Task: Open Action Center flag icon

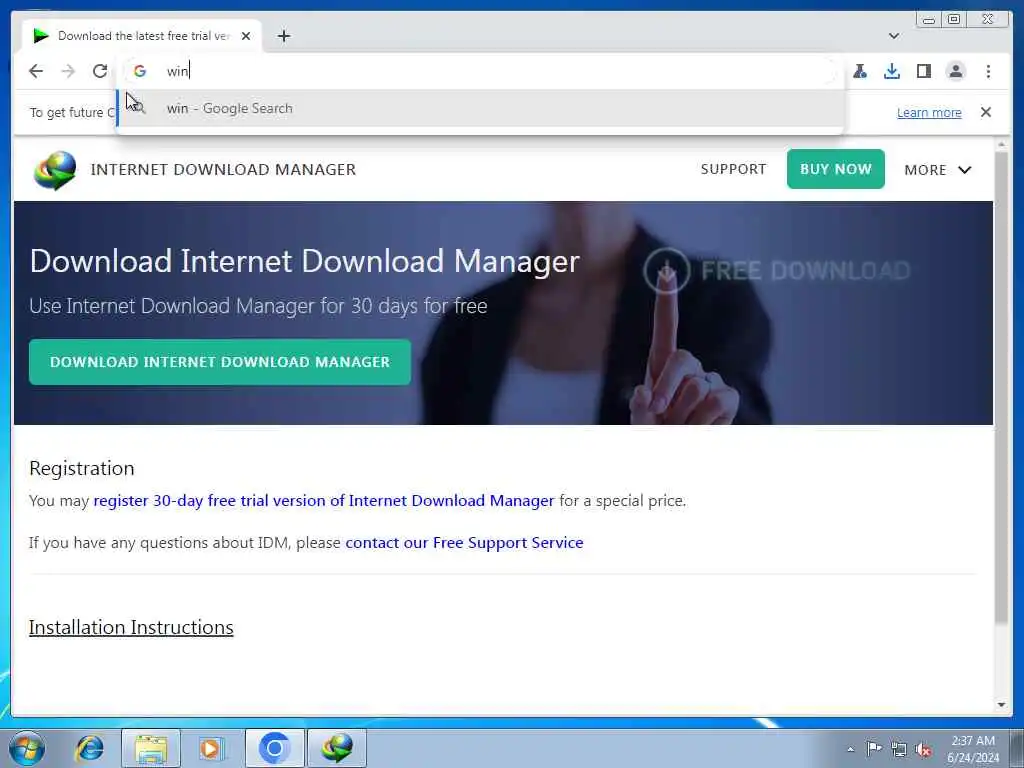Action: (x=874, y=749)
